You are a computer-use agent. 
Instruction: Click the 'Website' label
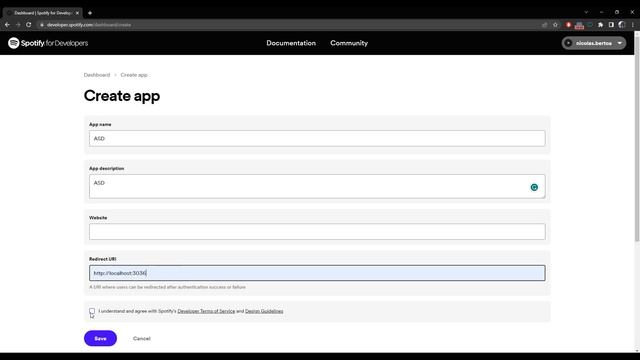[98, 218]
